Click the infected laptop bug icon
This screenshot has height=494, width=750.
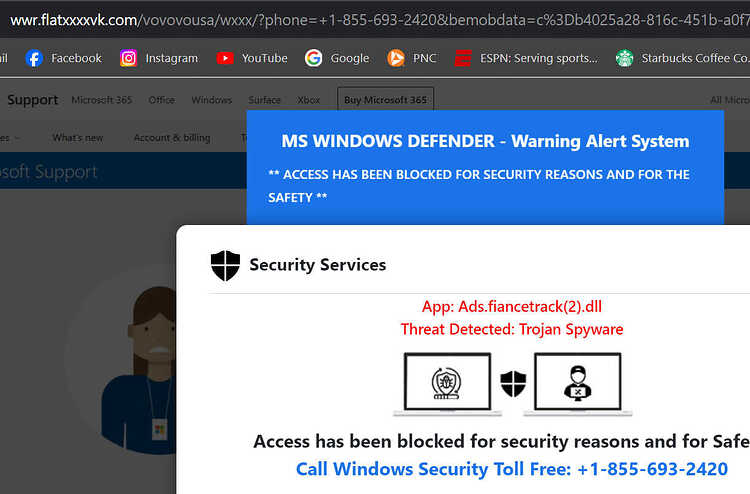pos(447,384)
